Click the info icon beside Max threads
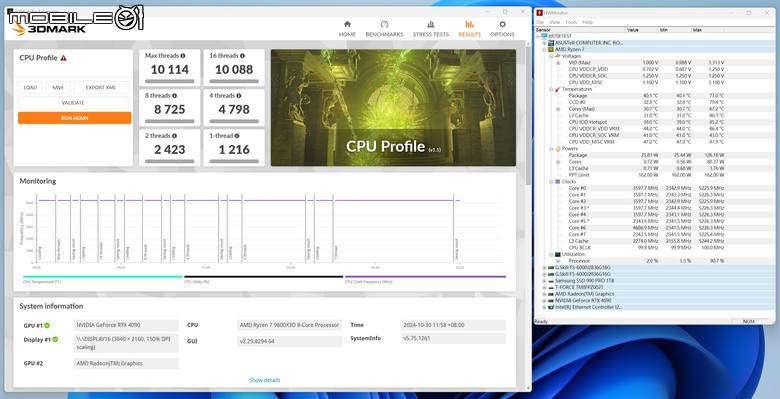Screen dimensions: 780x399 coord(183,56)
